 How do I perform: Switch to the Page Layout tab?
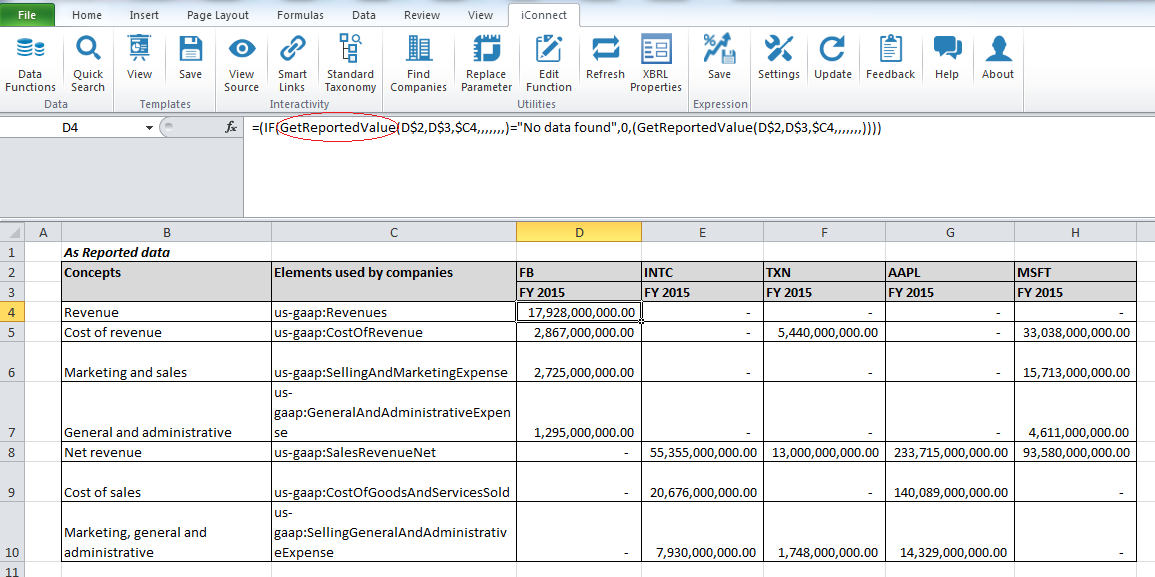pyautogui.click(x=217, y=15)
